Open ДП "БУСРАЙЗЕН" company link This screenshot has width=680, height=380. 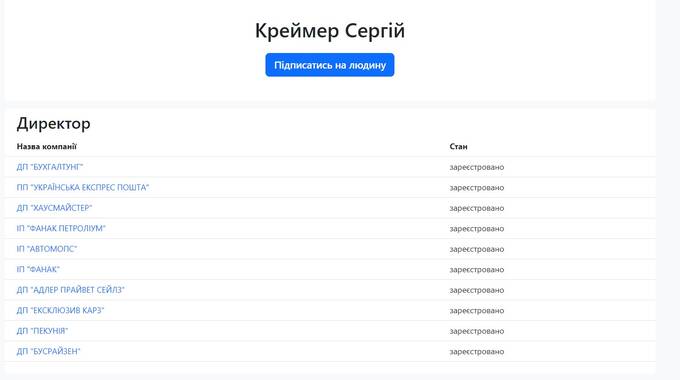(49, 351)
